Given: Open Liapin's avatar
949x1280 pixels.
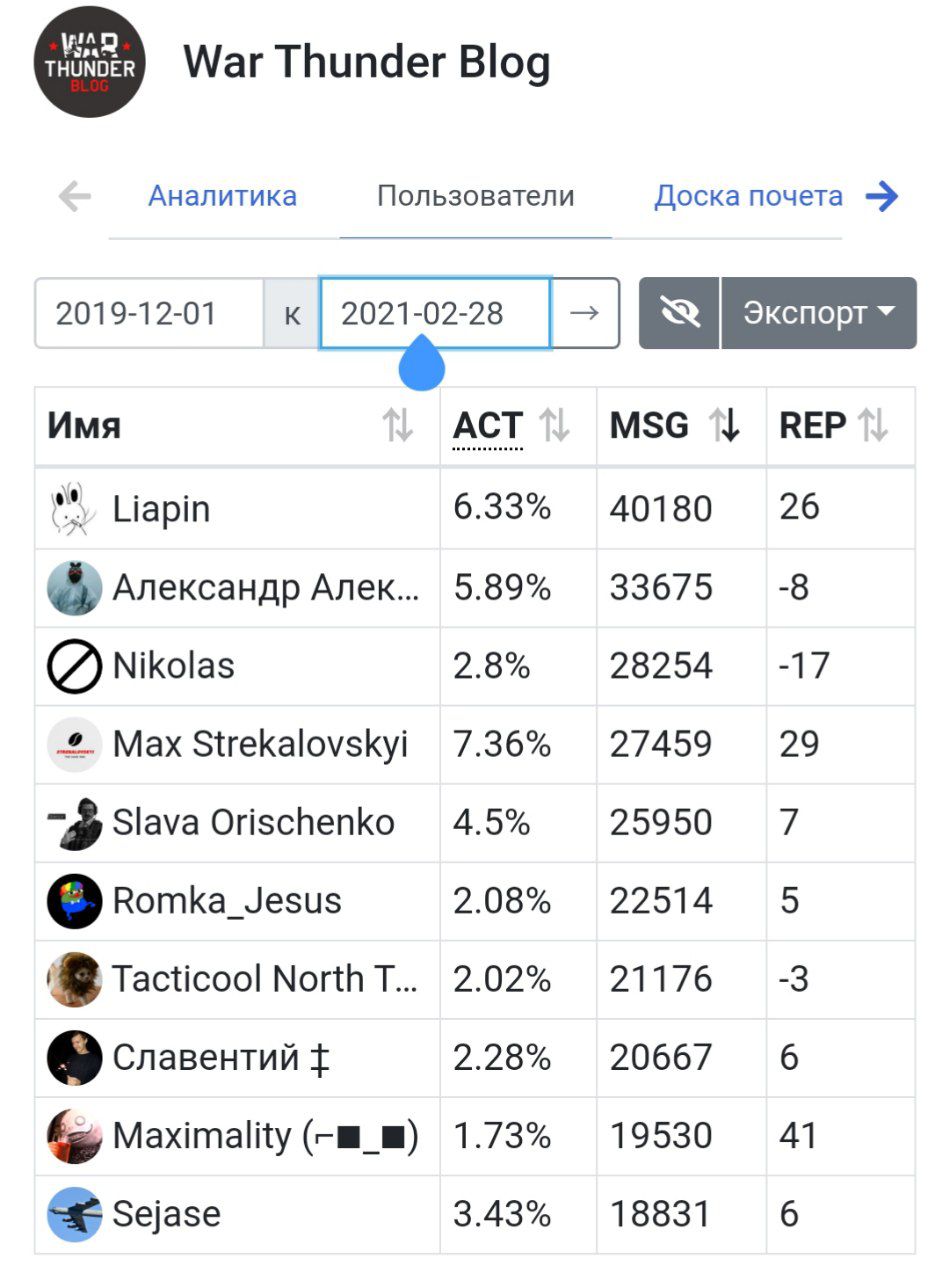Looking at the screenshot, I should click(x=74, y=509).
